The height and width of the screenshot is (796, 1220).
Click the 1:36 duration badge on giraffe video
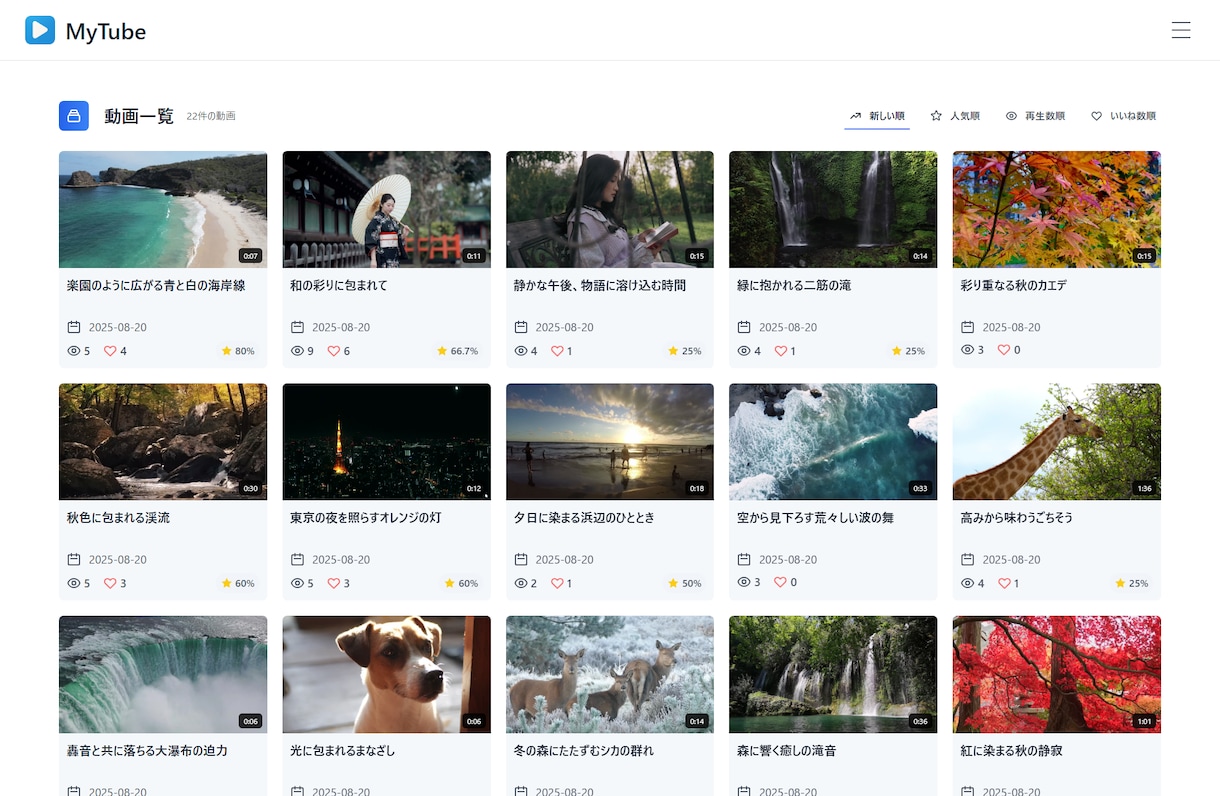[x=1144, y=488]
